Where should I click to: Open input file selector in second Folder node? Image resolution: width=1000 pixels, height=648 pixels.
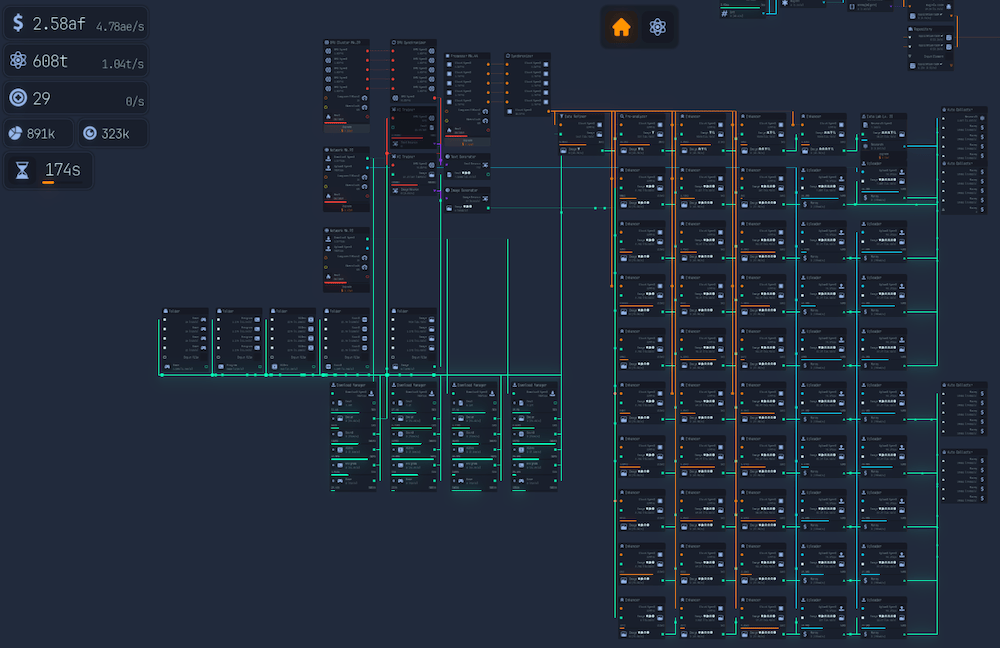[x=240, y=356]
